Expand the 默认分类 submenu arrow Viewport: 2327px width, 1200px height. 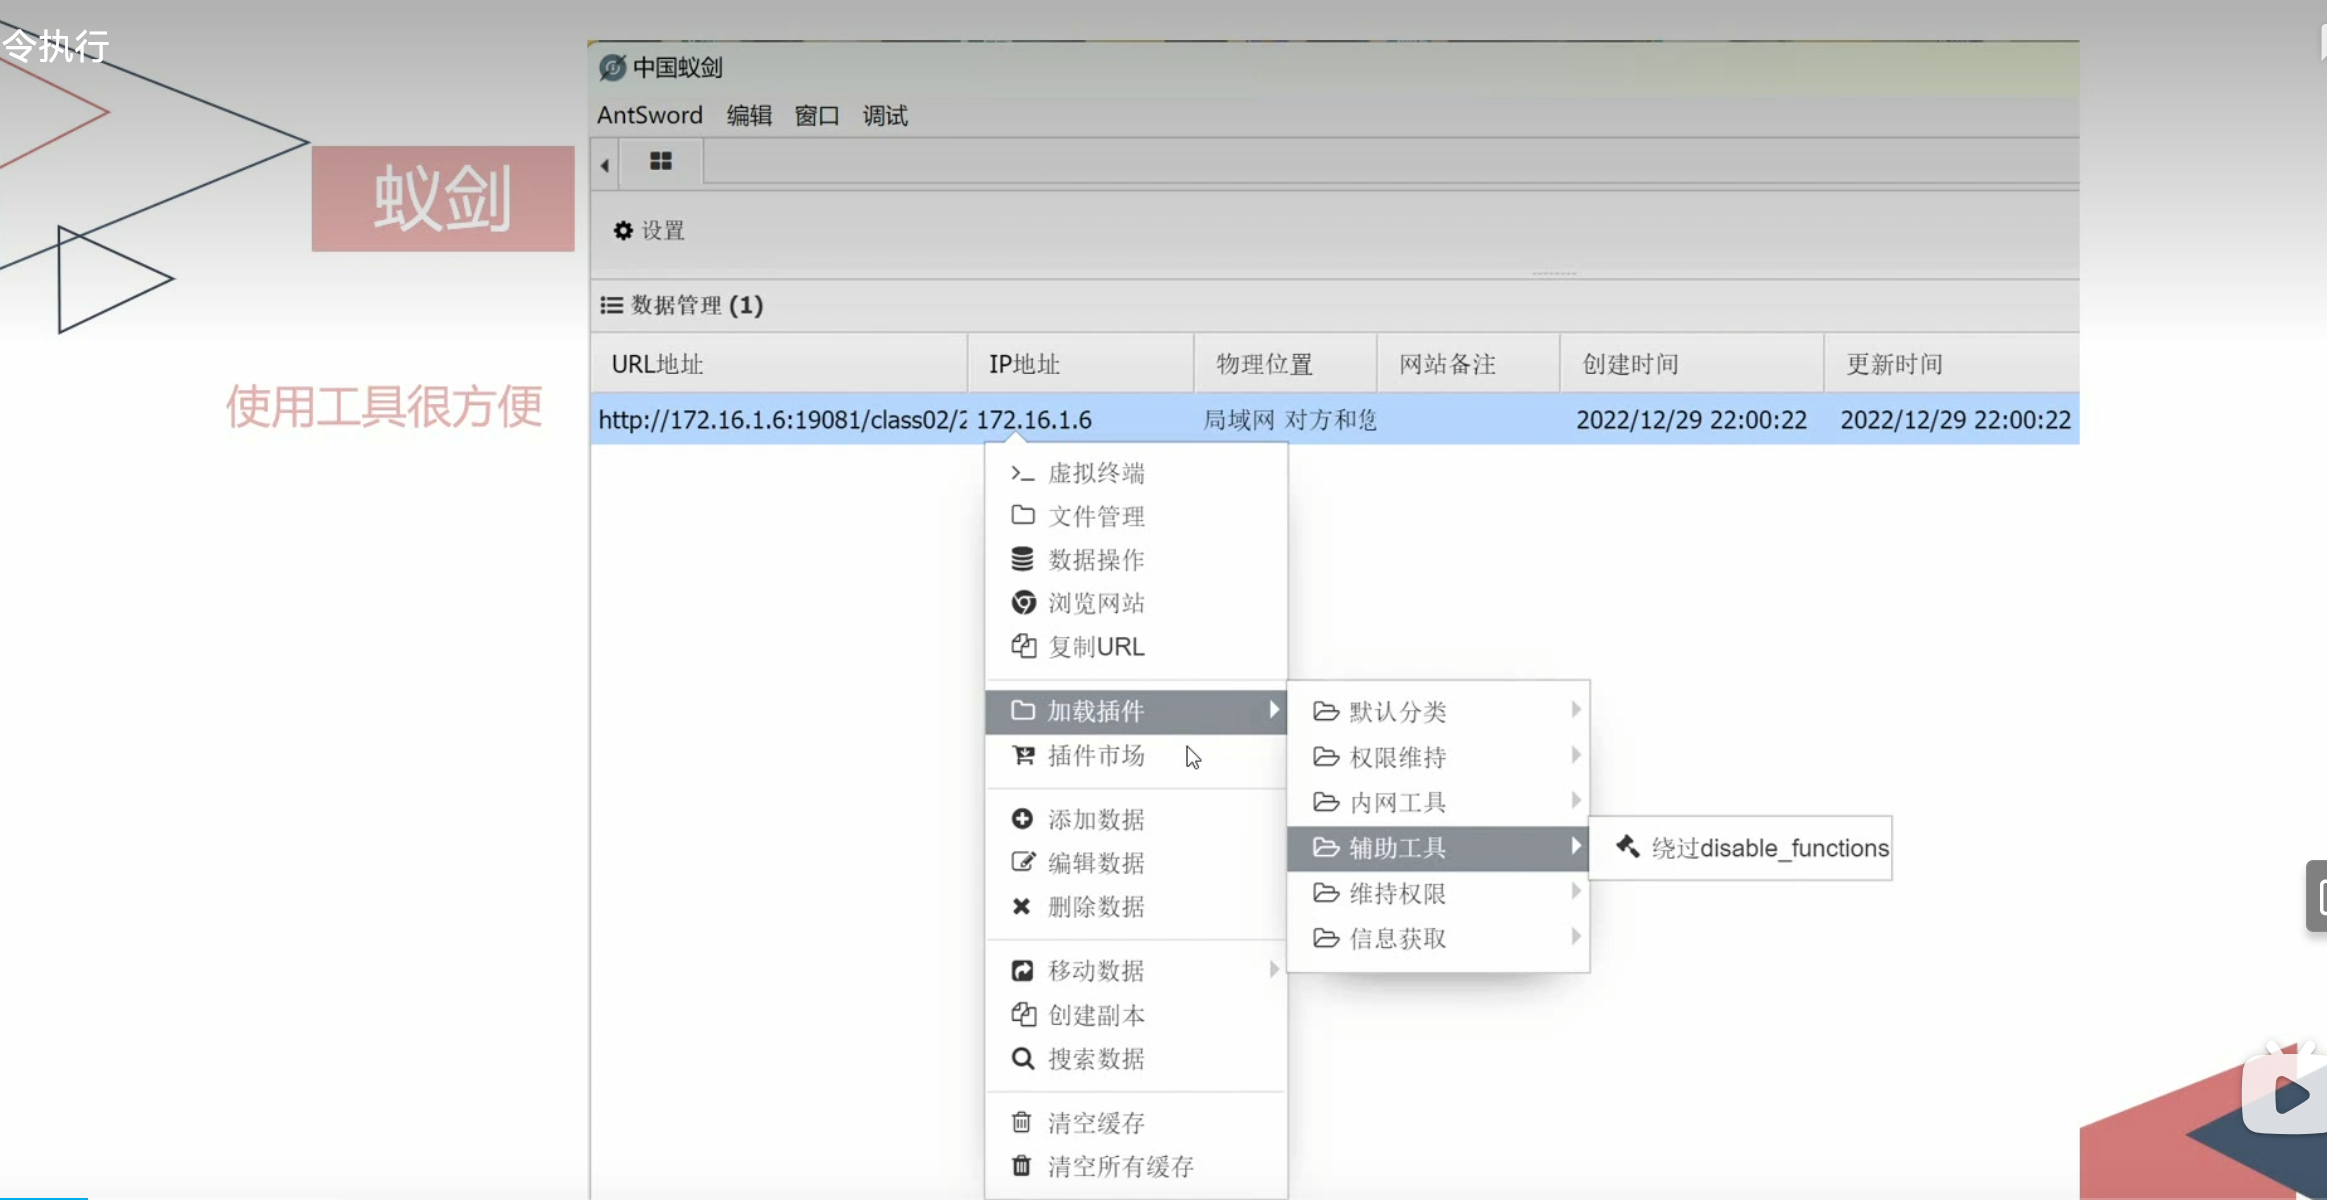[1575, 710]
